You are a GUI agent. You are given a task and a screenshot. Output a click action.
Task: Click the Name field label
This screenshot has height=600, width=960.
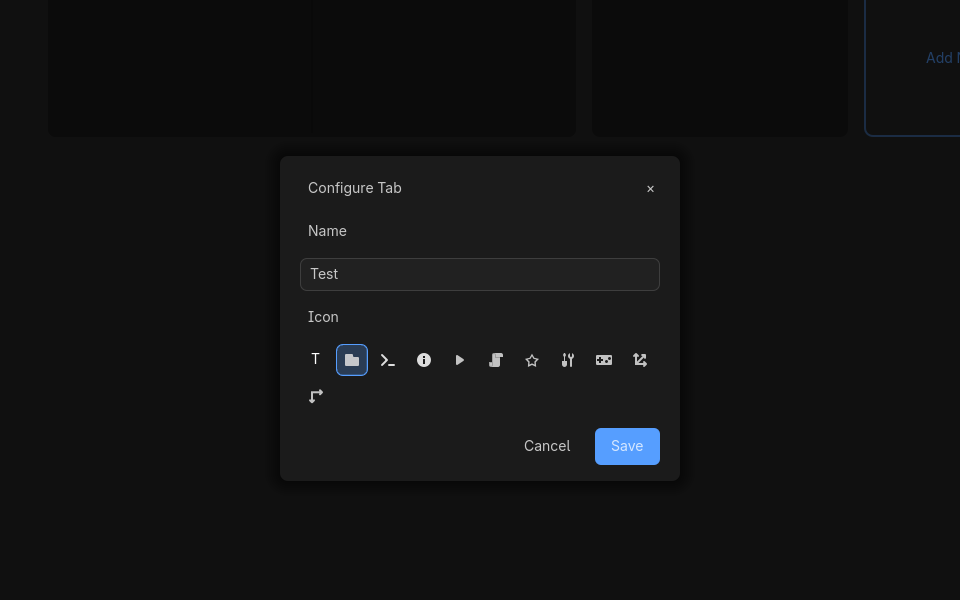[327, 231]
